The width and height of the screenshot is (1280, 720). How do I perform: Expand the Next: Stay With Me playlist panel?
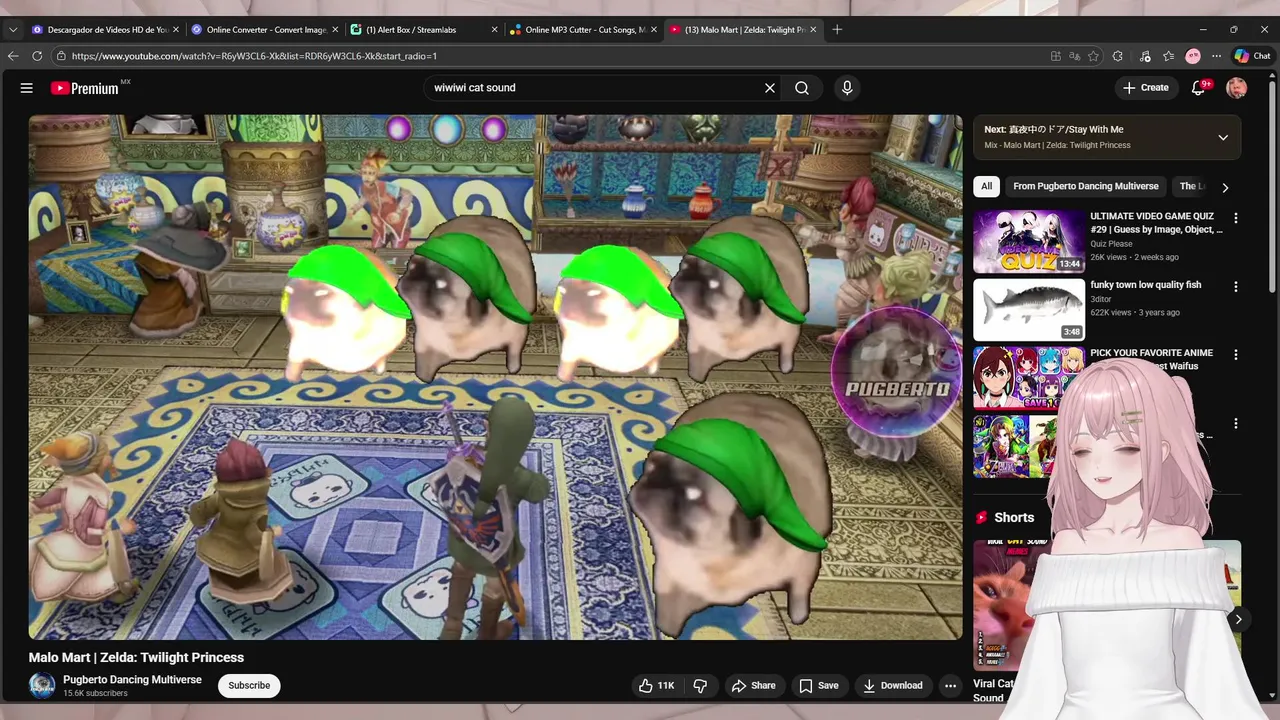click(x=1223, y=137)
